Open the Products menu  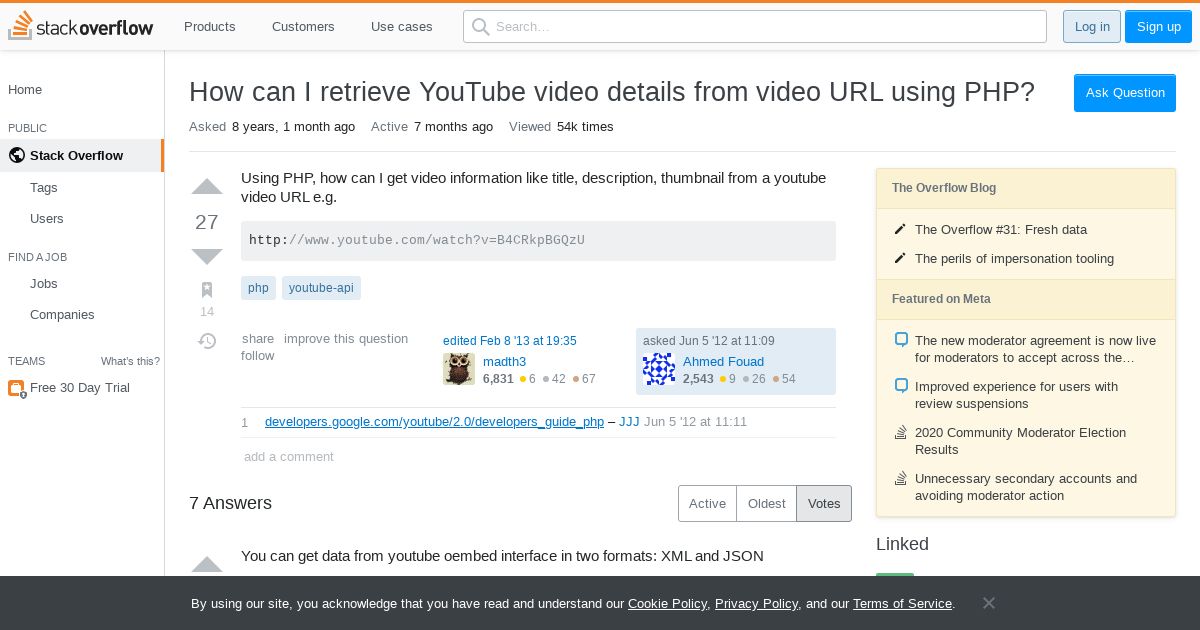pyautogui.click(x=210, y=26)
